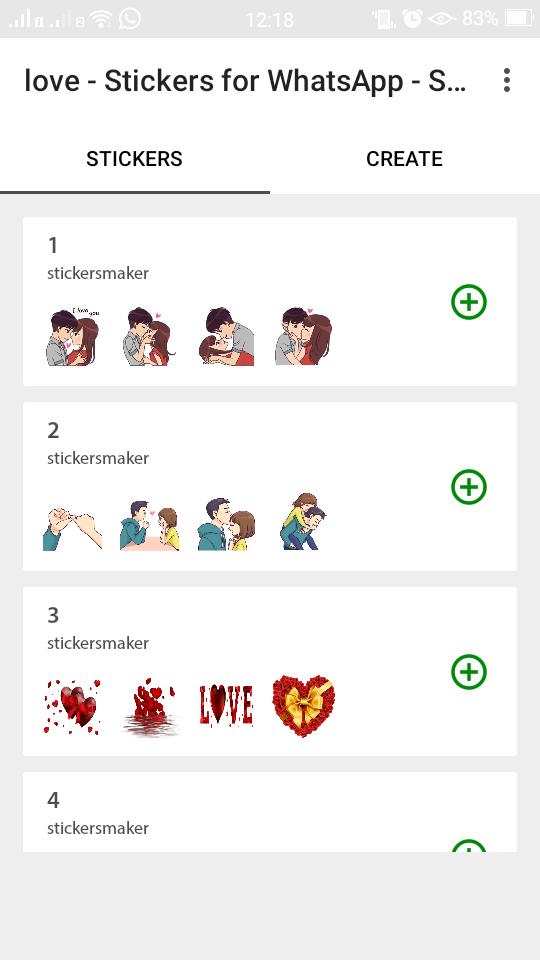Add sticker pack 1 to WhatsApp

(469, 302)
